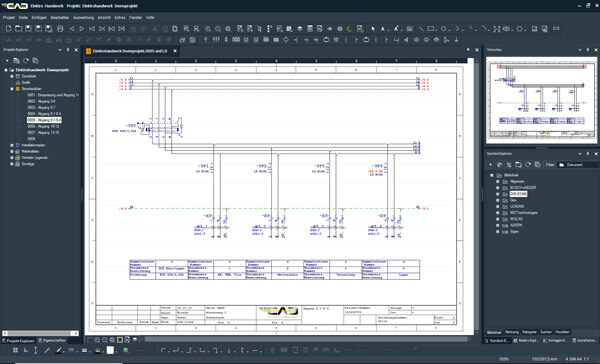Click the text tool letter A icon

383,29
